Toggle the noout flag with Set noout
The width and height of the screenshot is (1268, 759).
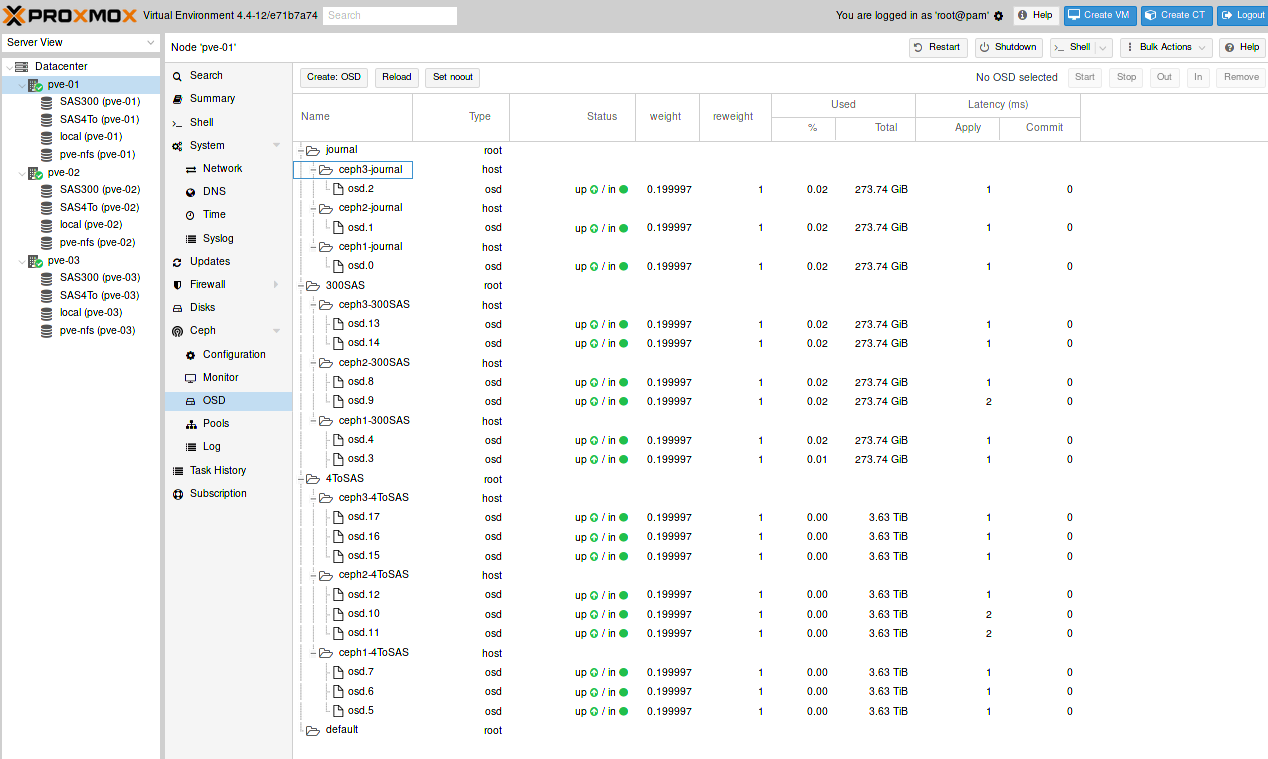click(454, 77)
